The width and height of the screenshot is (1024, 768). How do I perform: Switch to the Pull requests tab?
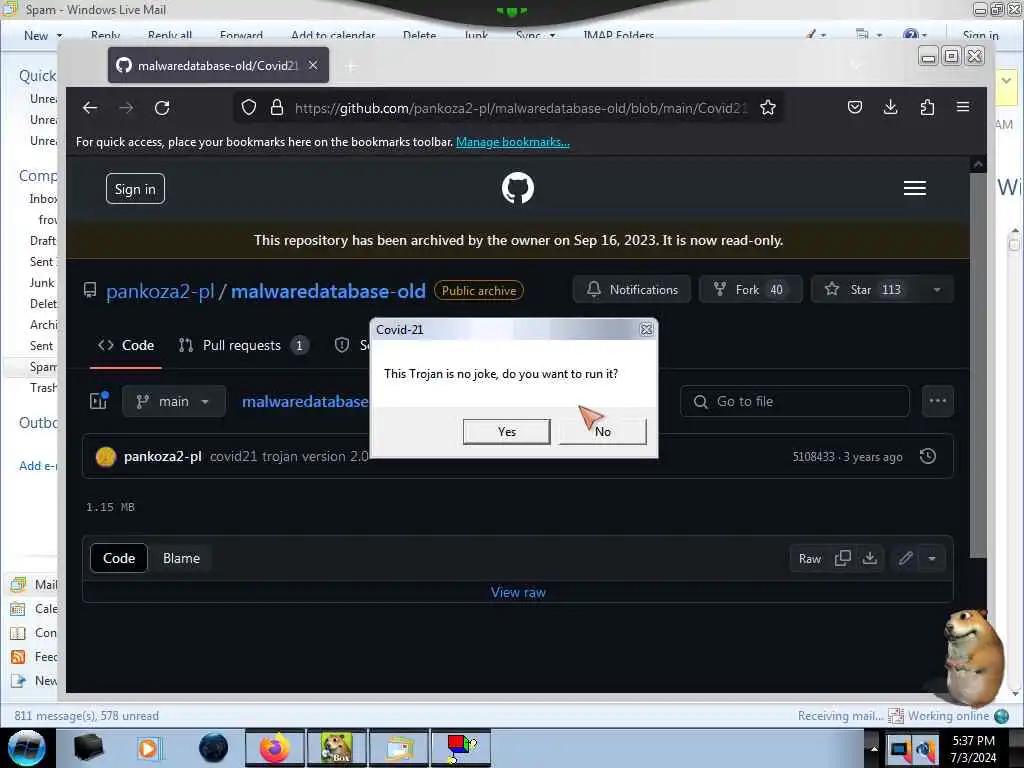coord(243,345)
